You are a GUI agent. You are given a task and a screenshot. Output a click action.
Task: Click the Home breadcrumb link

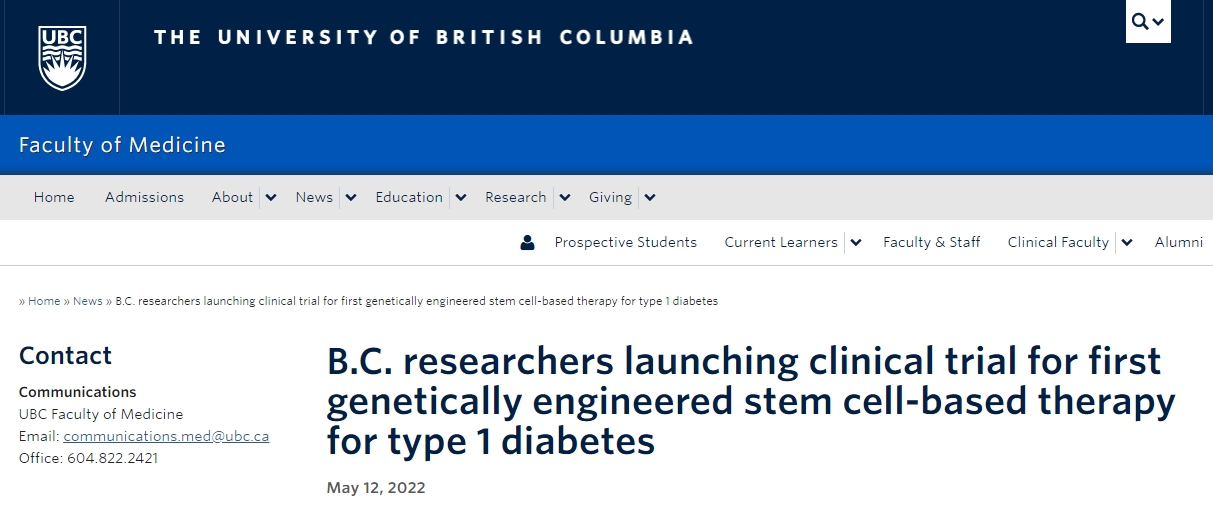[x=44, y=301]
